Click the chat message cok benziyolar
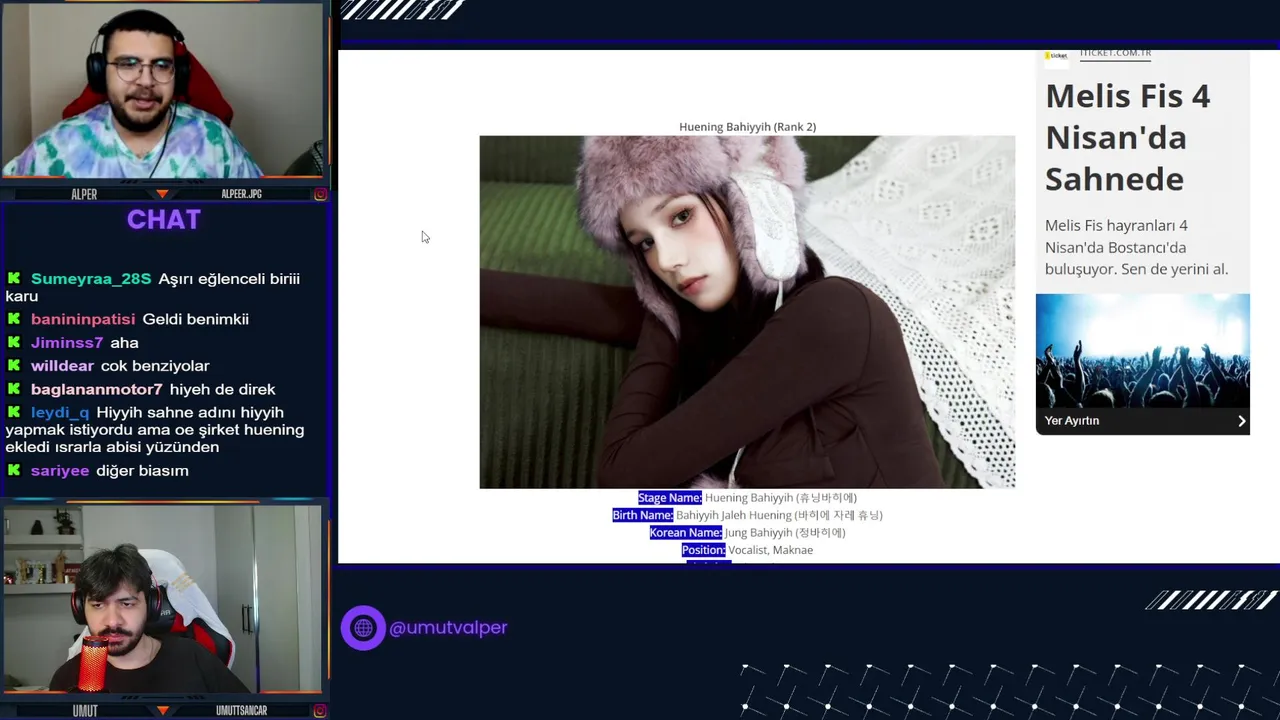The width and height of the screenshot is (1280, 720). pyautogui.click(x=155, y=366)
